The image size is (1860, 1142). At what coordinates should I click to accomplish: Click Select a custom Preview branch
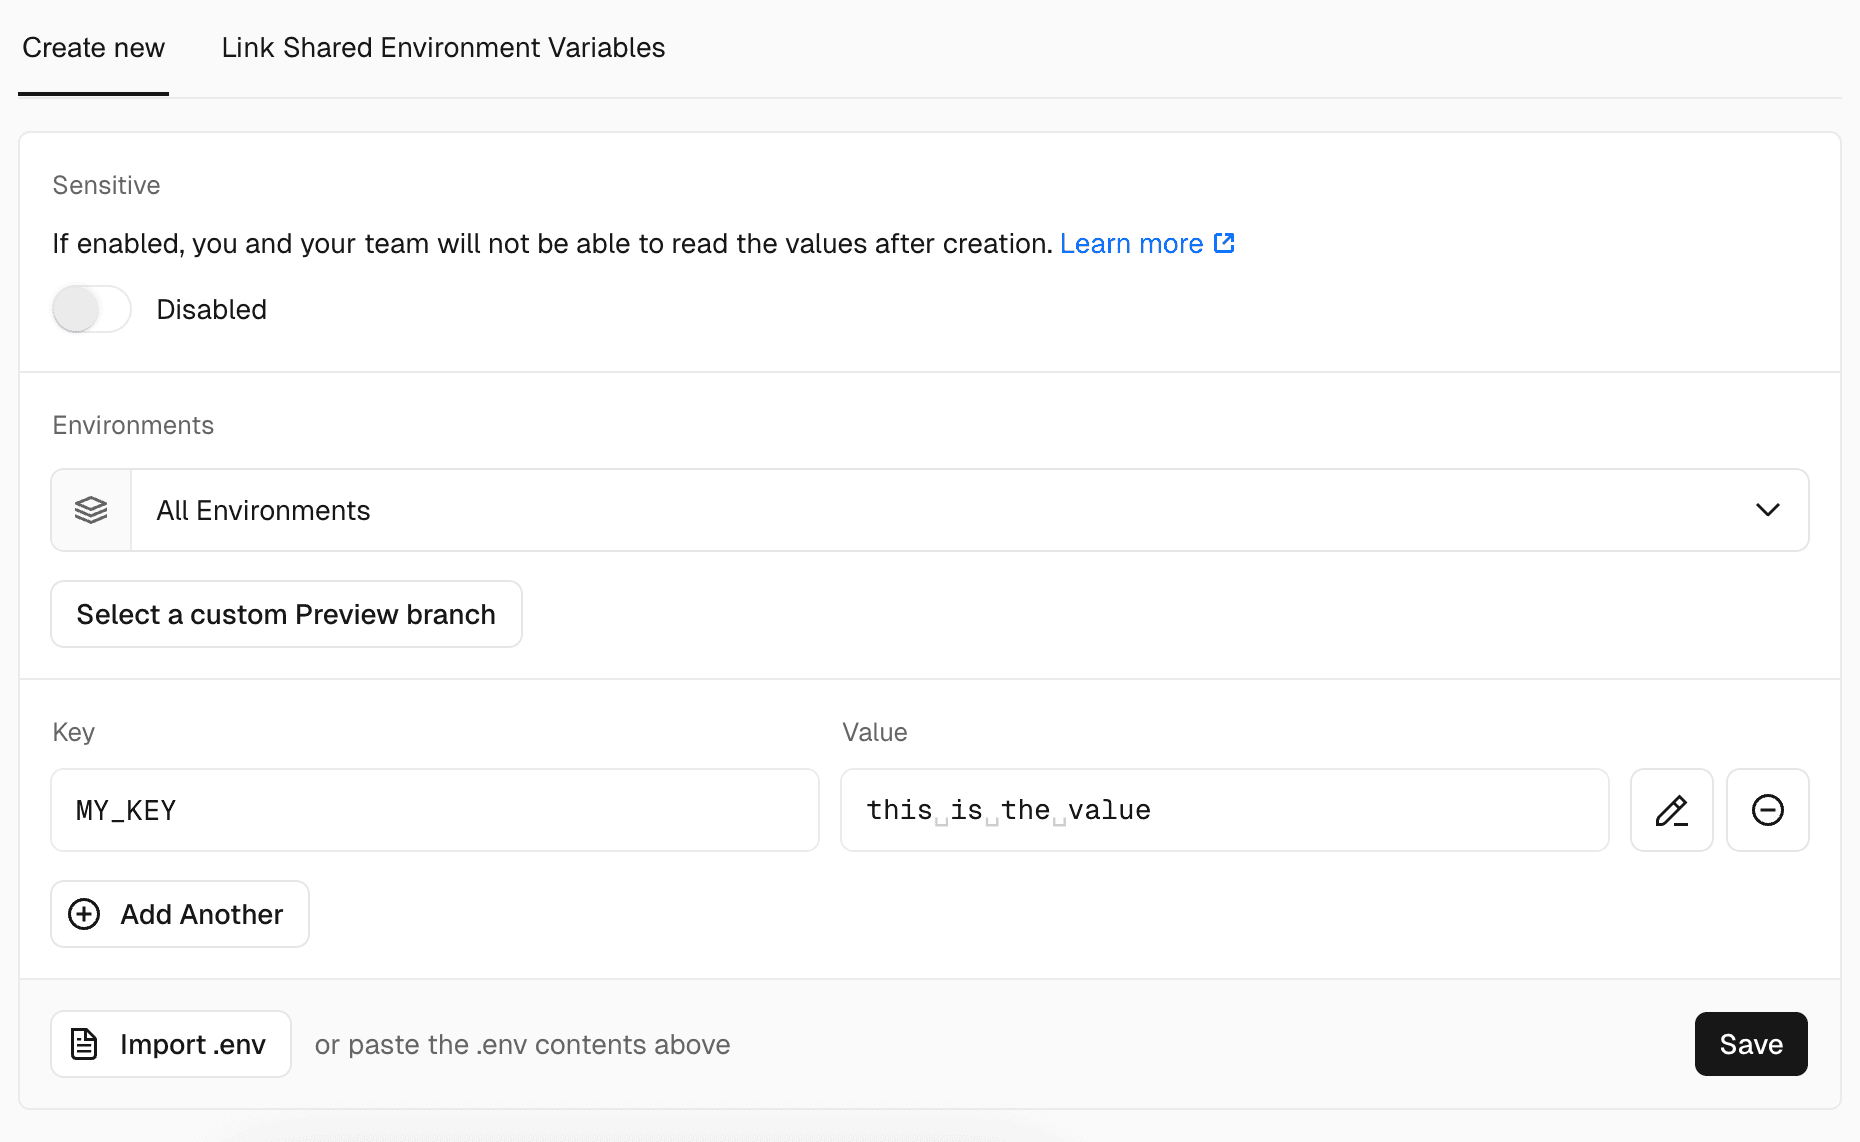click(x=286, y=614)
